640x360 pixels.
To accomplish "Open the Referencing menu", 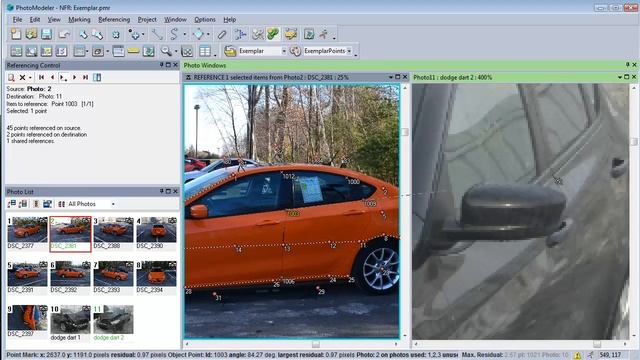I will 114,20.
